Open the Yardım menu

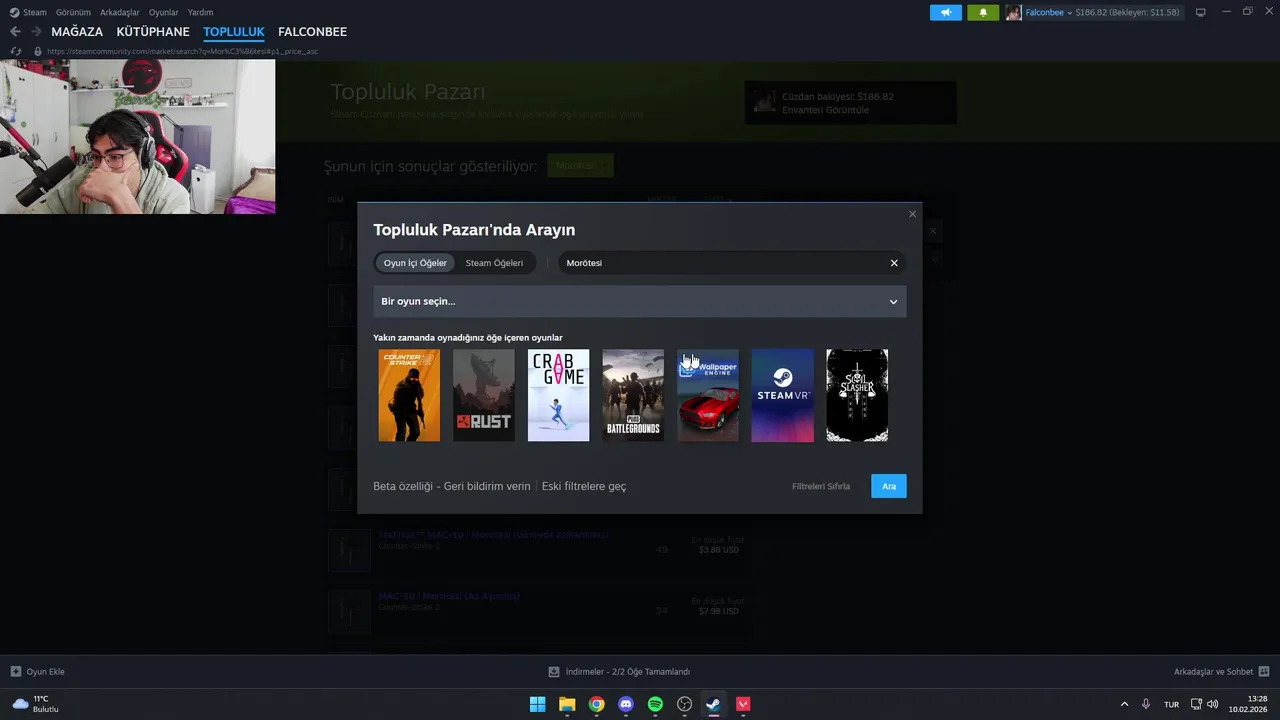tap(201, 12)
